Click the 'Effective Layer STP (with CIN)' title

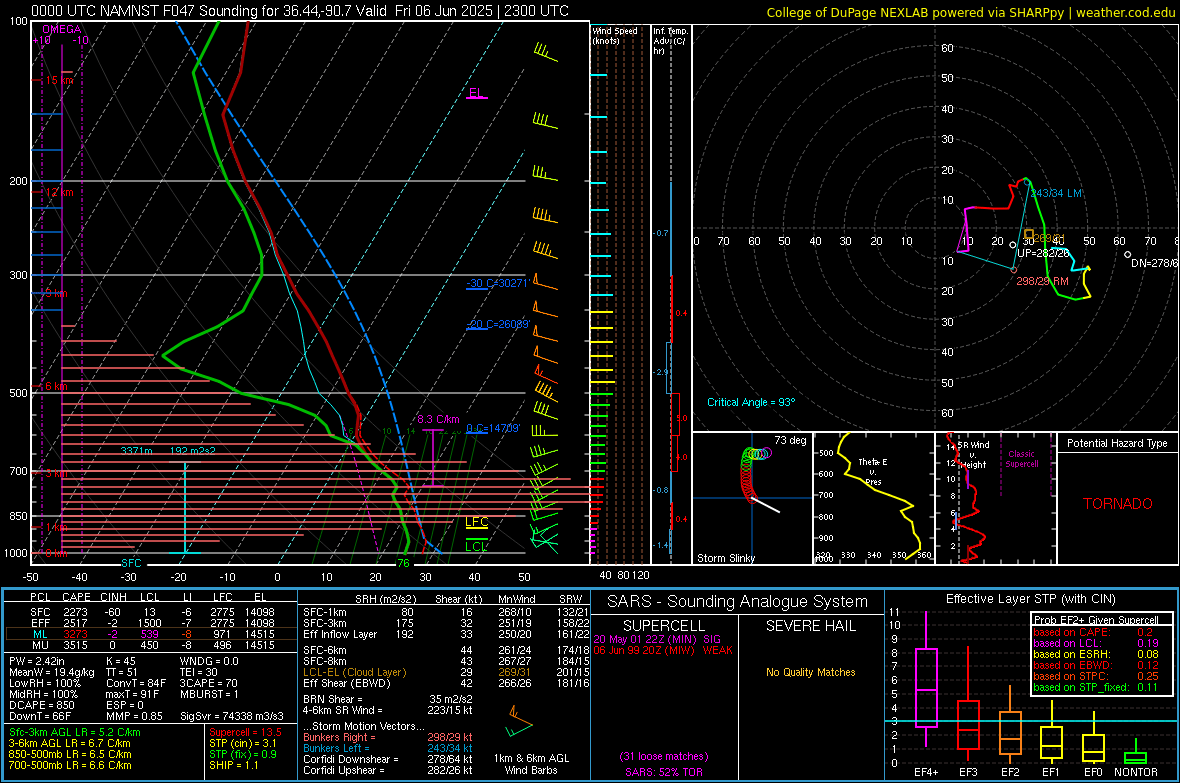tap(1030, 599)
